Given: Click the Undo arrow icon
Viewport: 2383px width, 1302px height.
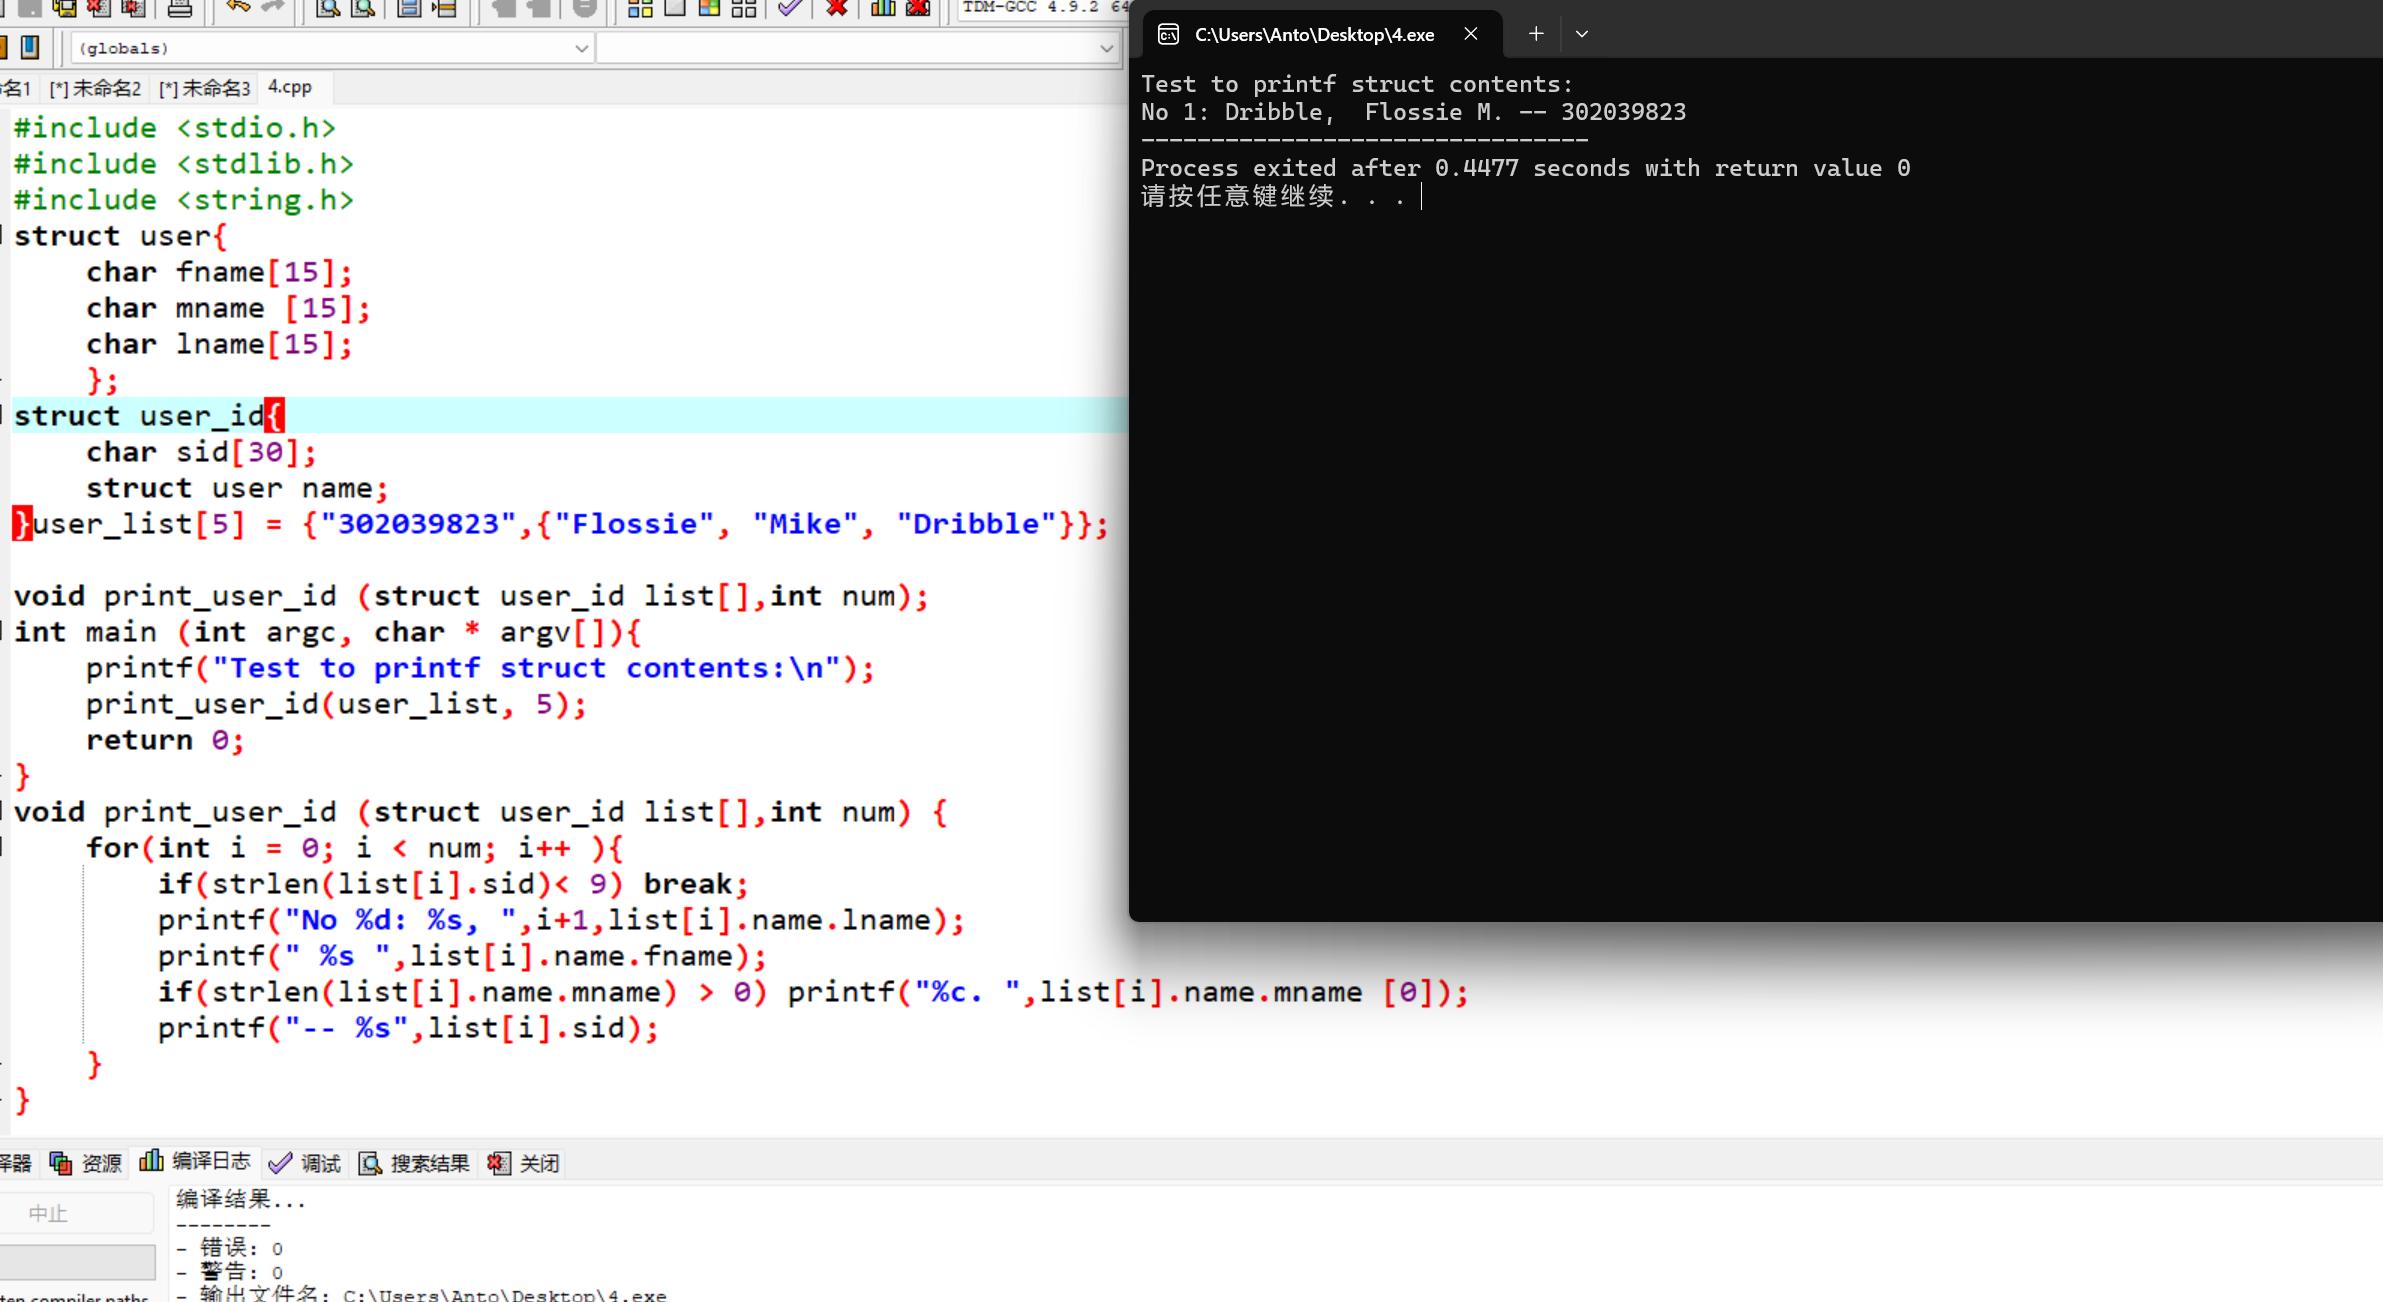Looking at the screenshot, I should click(x=238, y=7).
